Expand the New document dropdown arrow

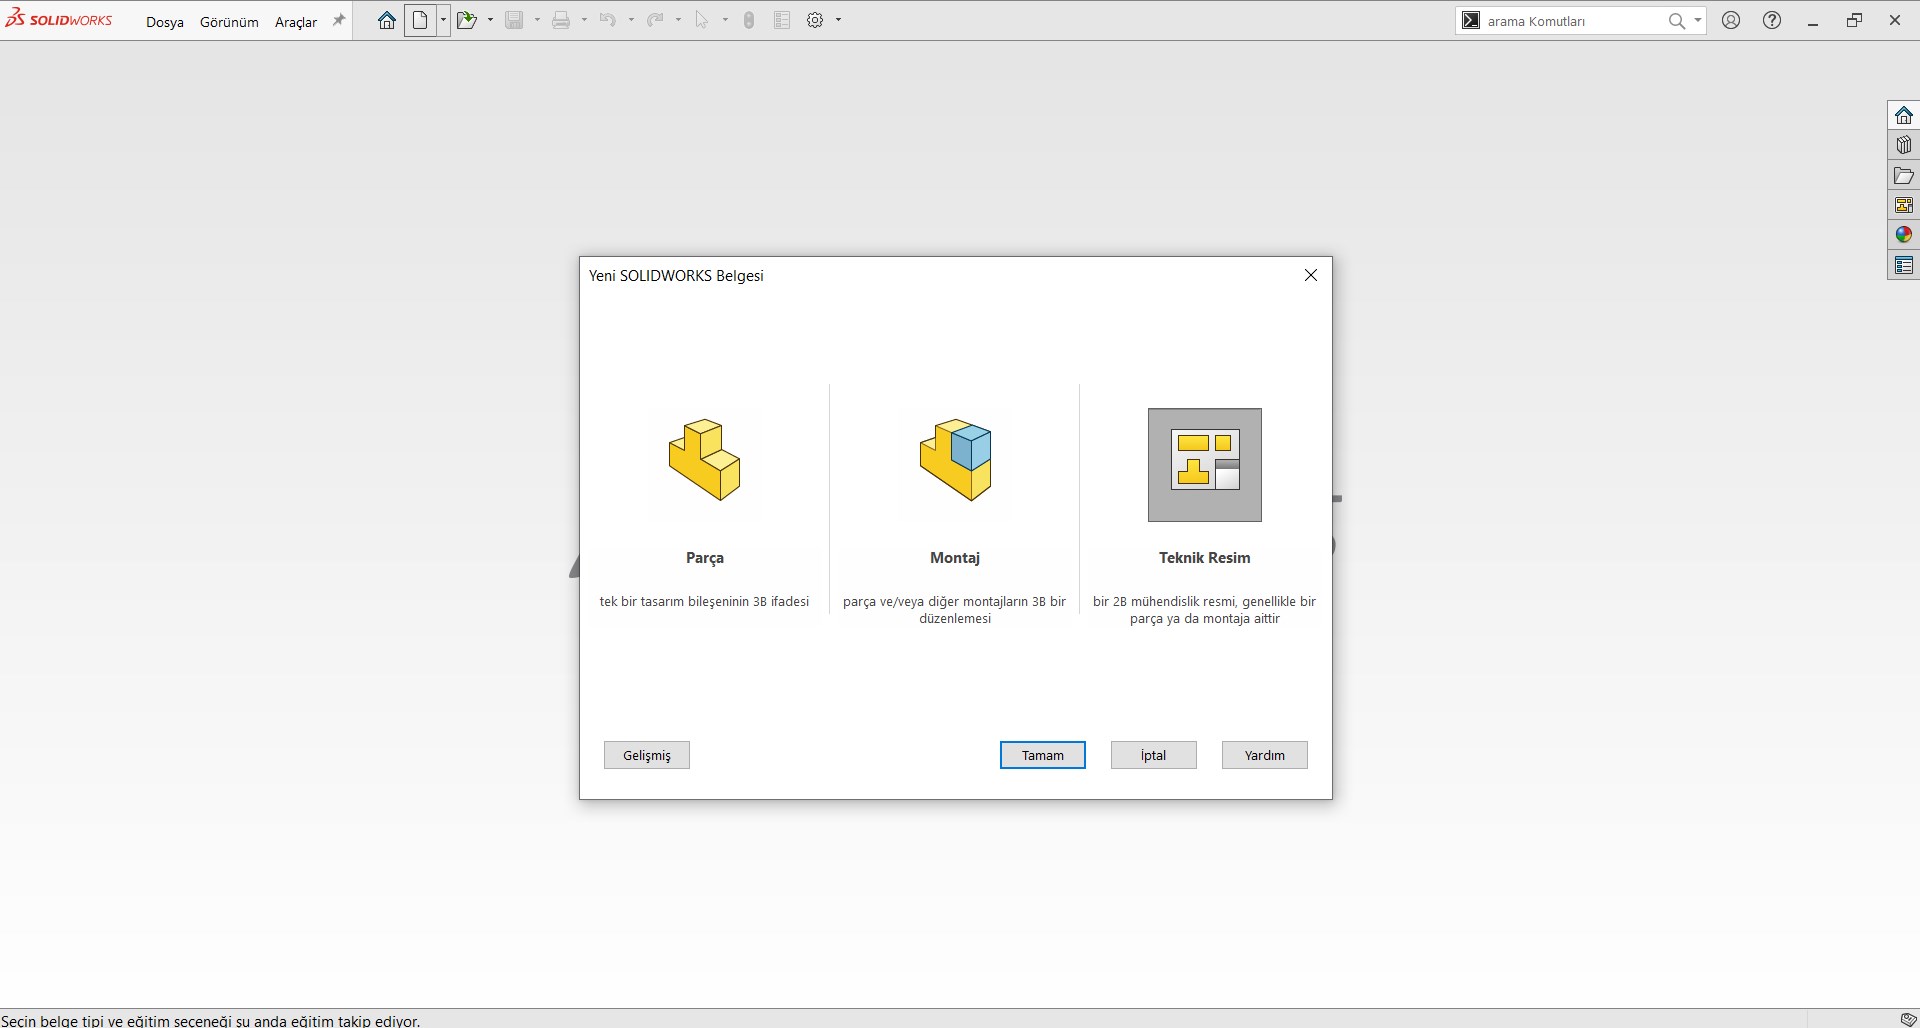coord(443,20)
